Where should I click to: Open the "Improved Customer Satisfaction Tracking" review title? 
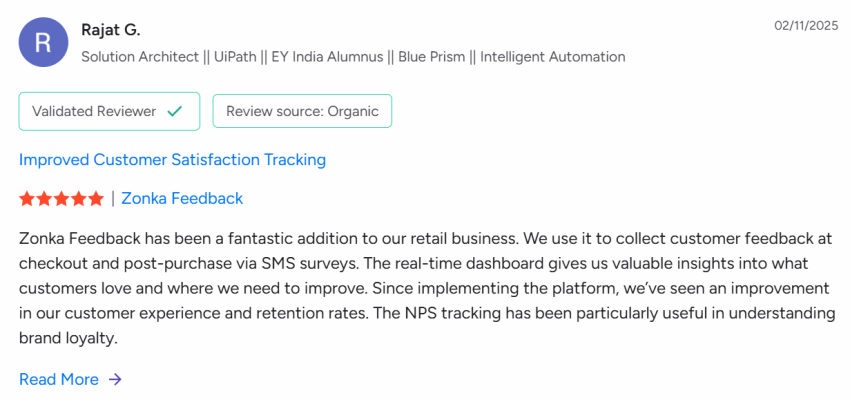coord(172,160)
